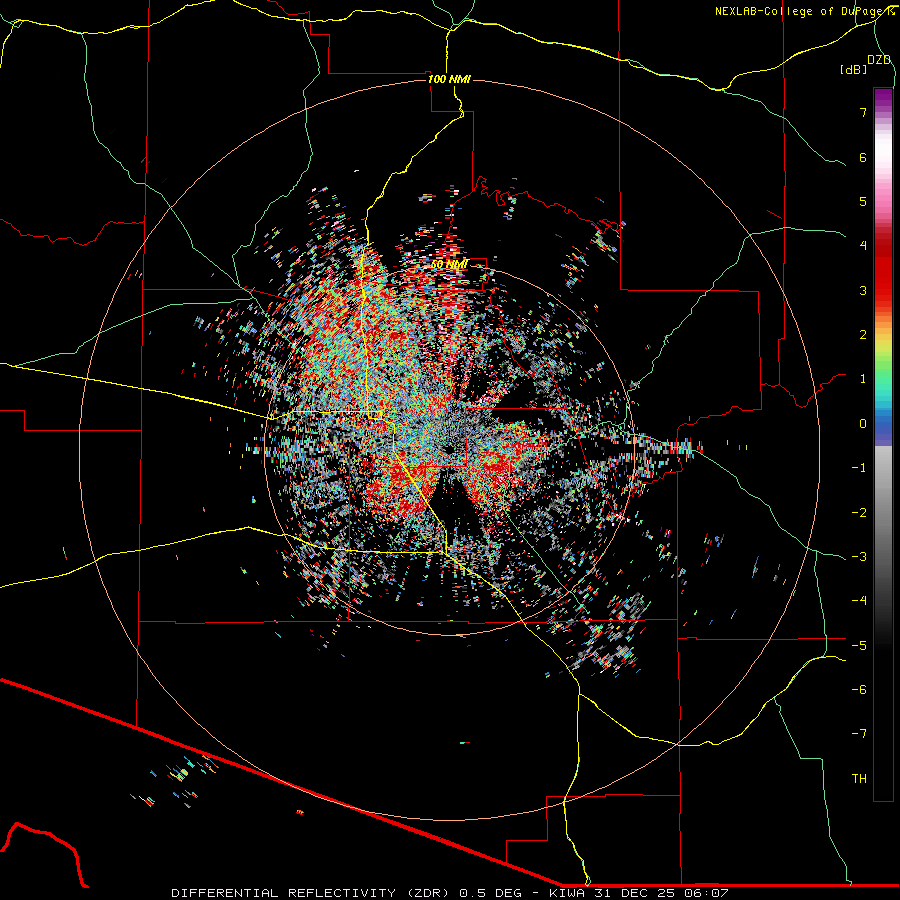Viewport: 900px width, 900px height.
Task: Click the 3 value on color scale
Action: pos(863,290)
